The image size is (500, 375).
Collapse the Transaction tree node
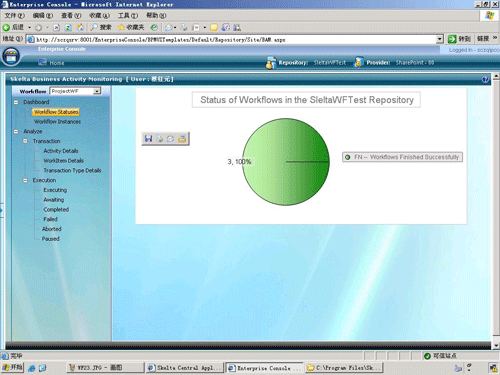[25, 141]
